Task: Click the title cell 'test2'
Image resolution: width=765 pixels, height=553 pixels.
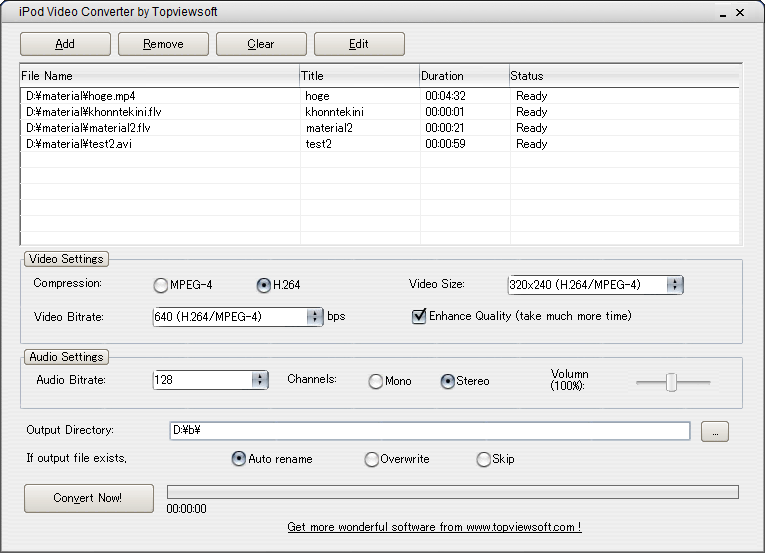Action: point(319,144)
